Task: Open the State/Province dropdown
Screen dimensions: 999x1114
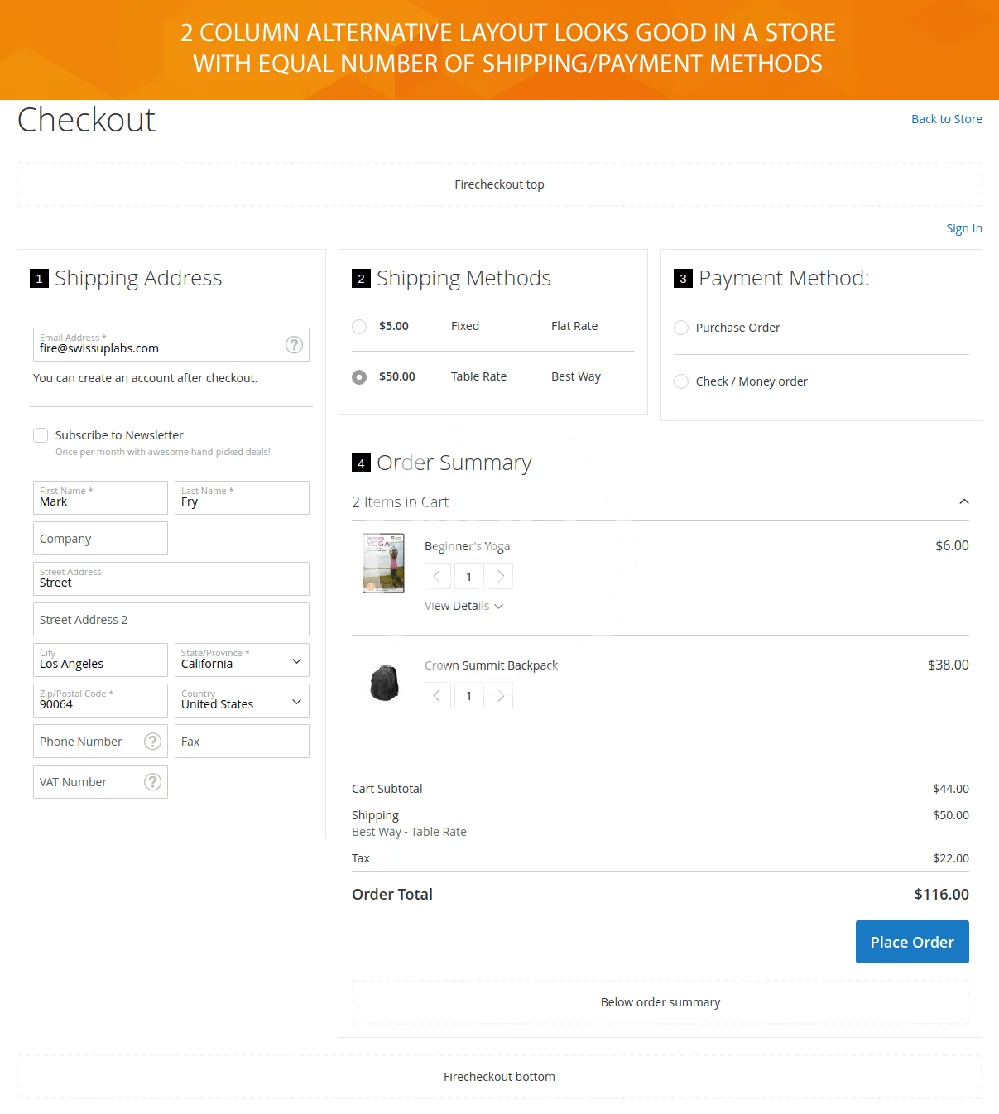Action: [241, 661]
